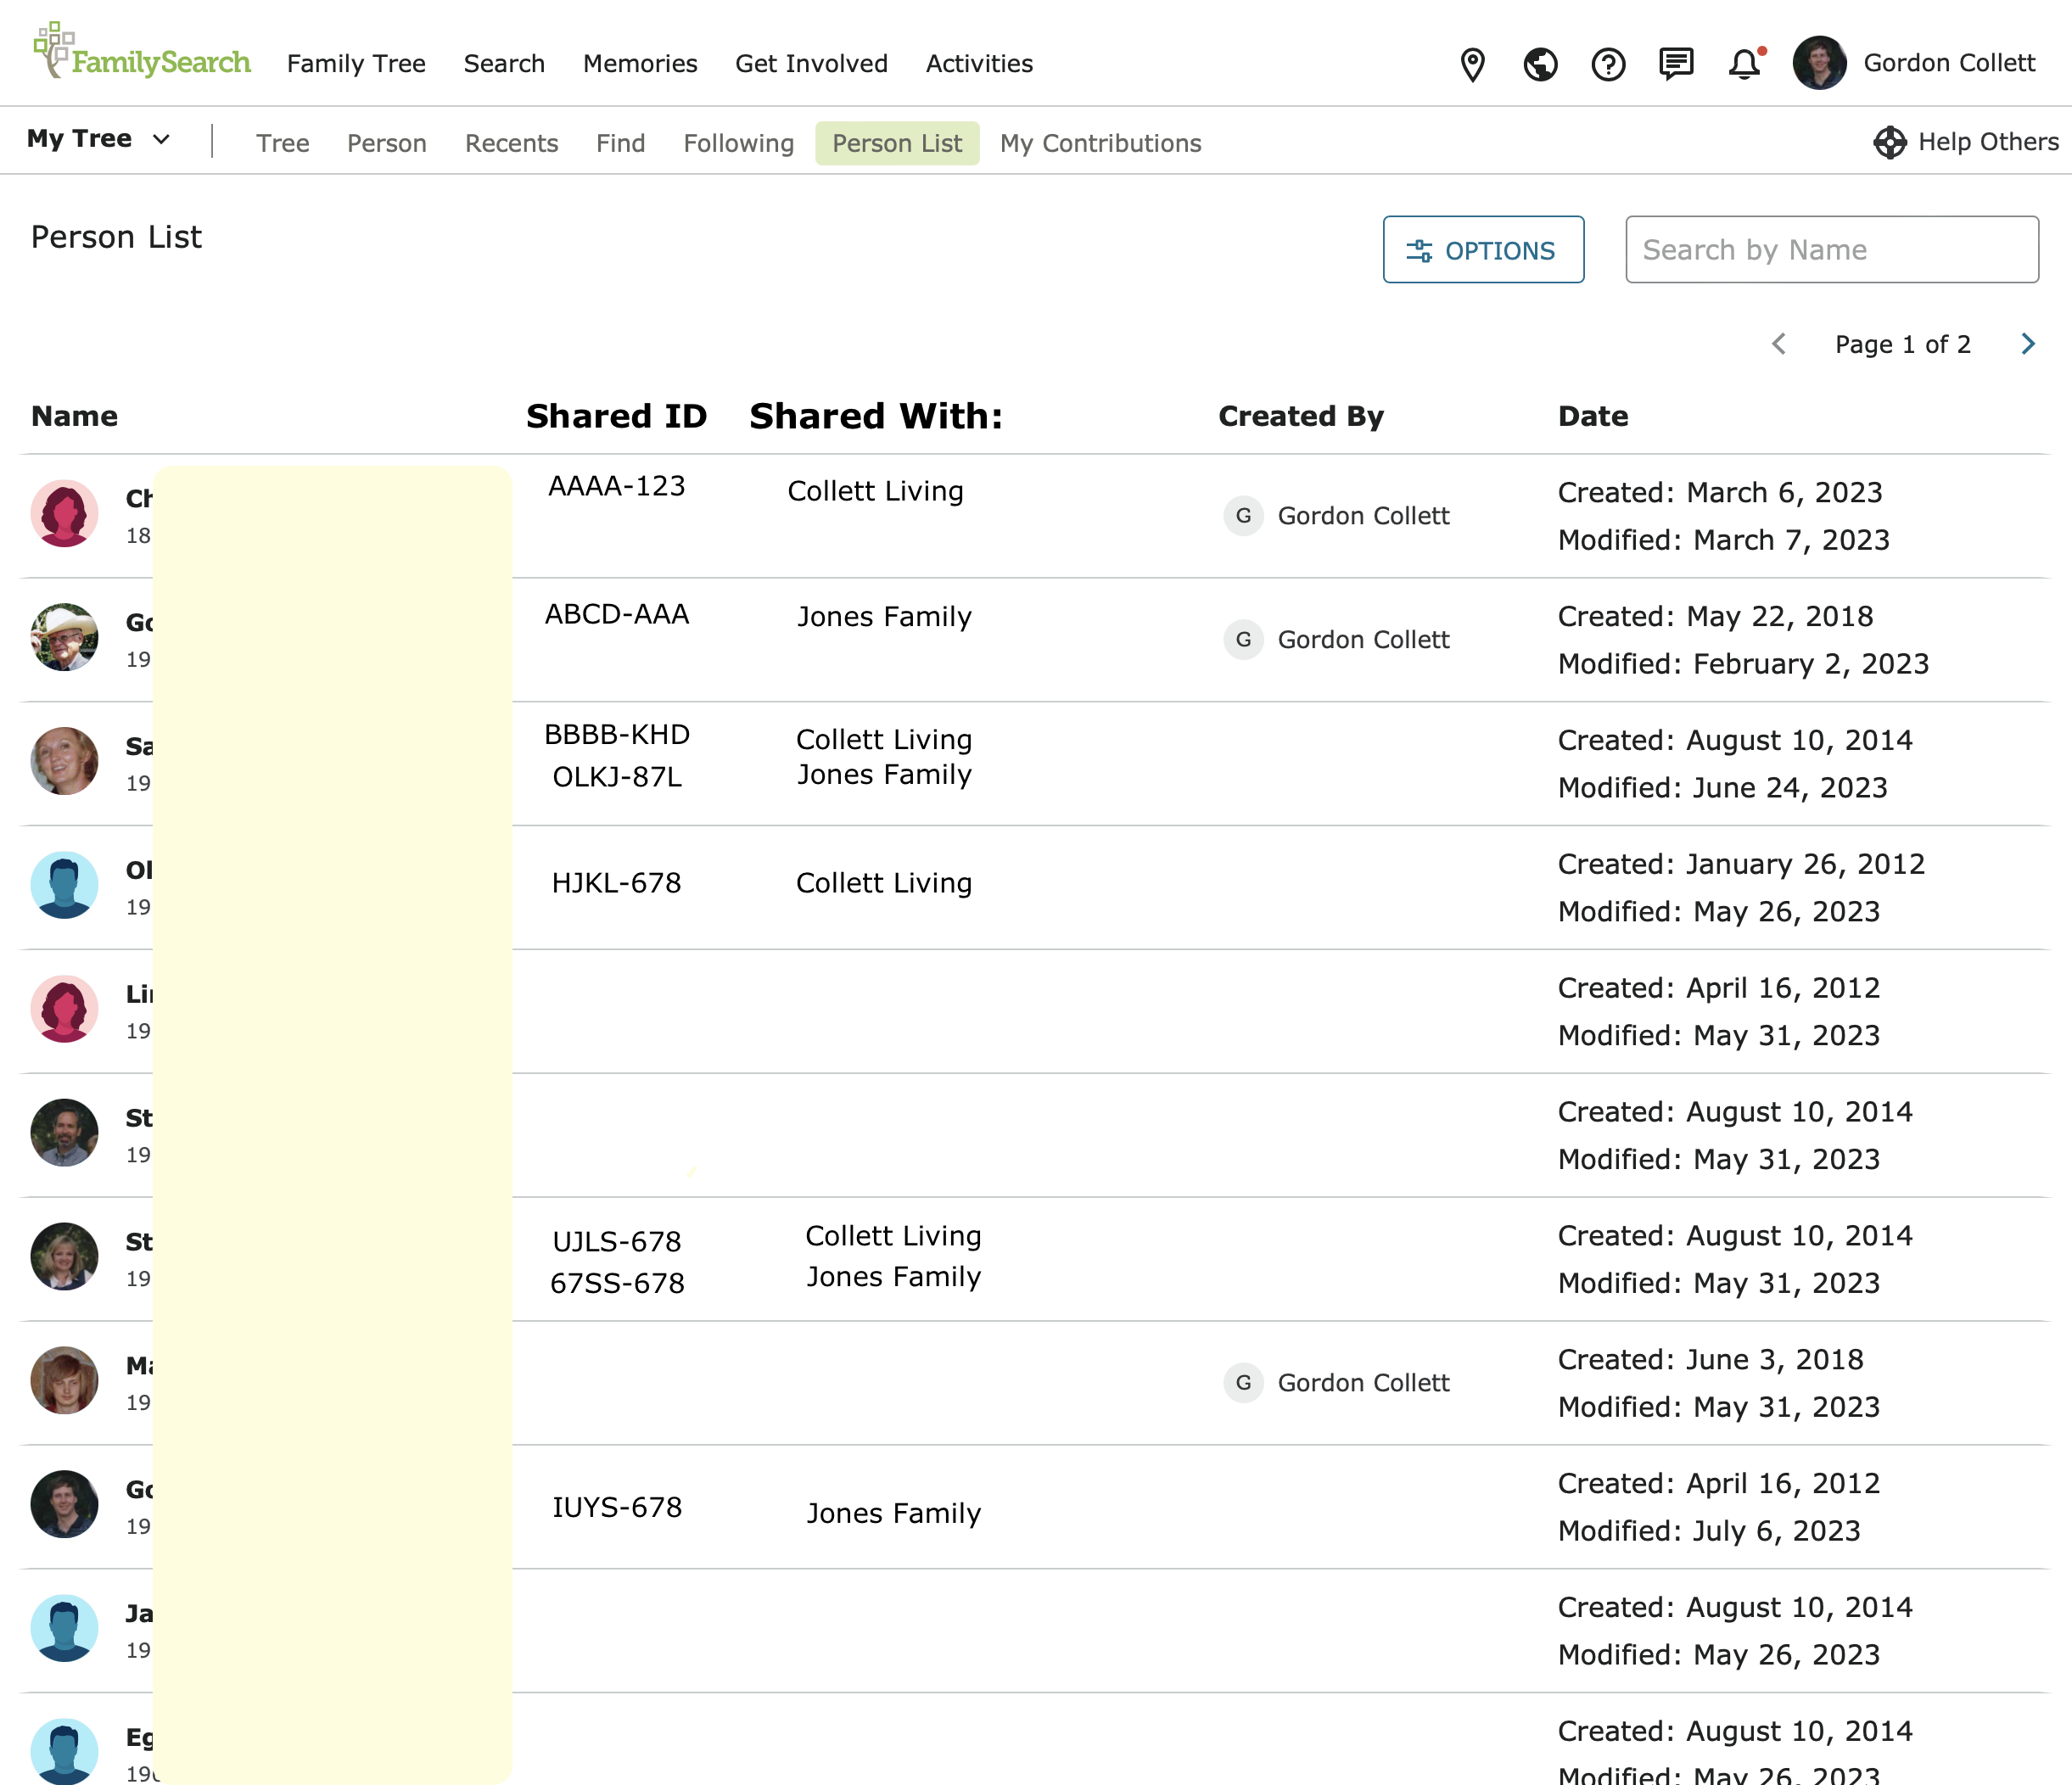Switch to the Following tab
Image resolution: width=2072 pixels, height=1785 pixels.
click(x=738, y=143)
